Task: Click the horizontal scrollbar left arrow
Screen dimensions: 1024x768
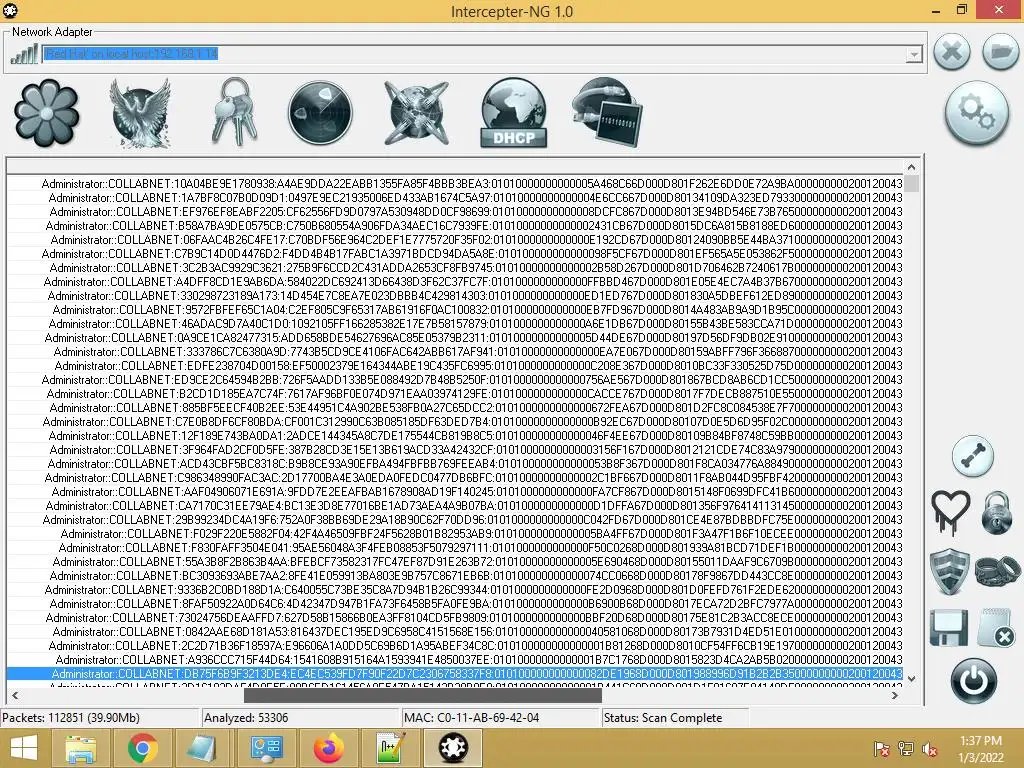Action: (15, 696)
